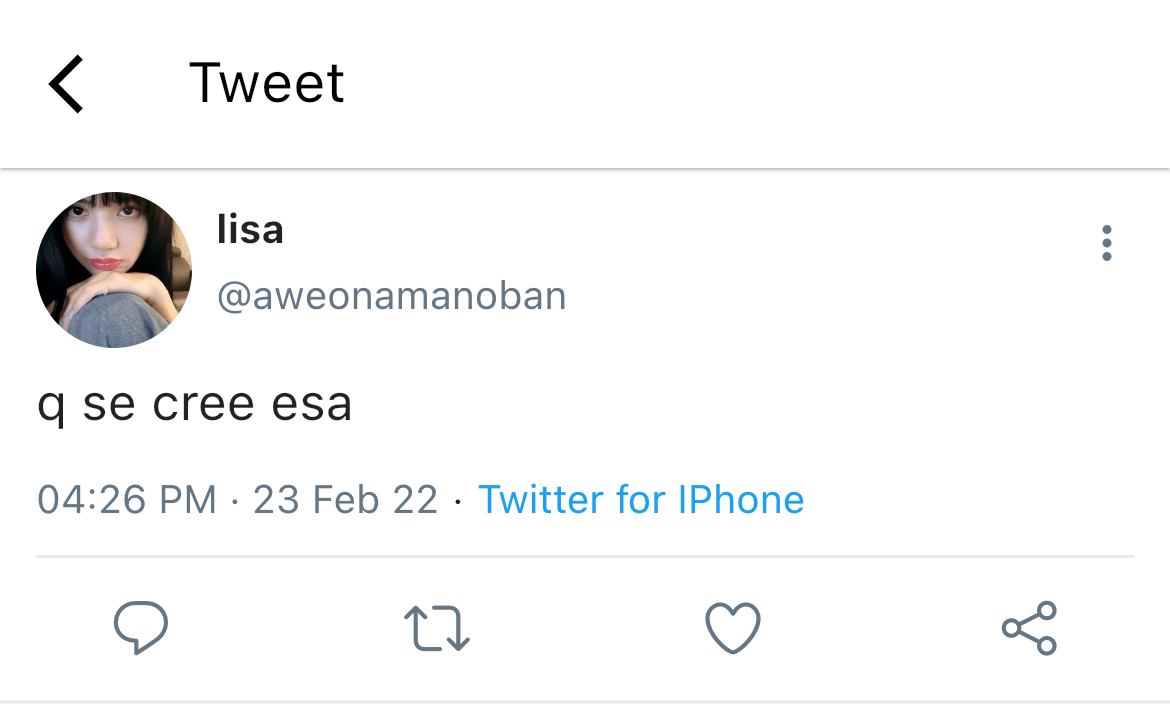Click the word iPhone in source label

(x=741, y=500)
